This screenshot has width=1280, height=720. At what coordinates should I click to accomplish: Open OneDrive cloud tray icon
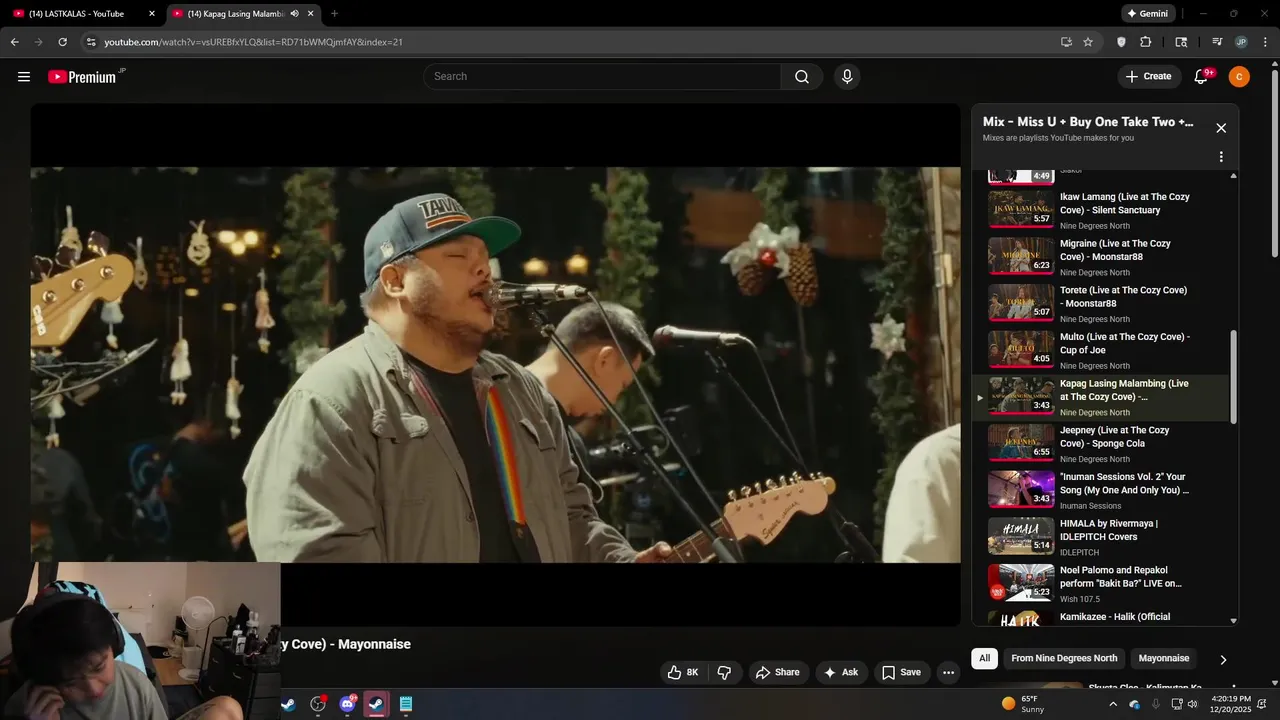[1135, 704]
